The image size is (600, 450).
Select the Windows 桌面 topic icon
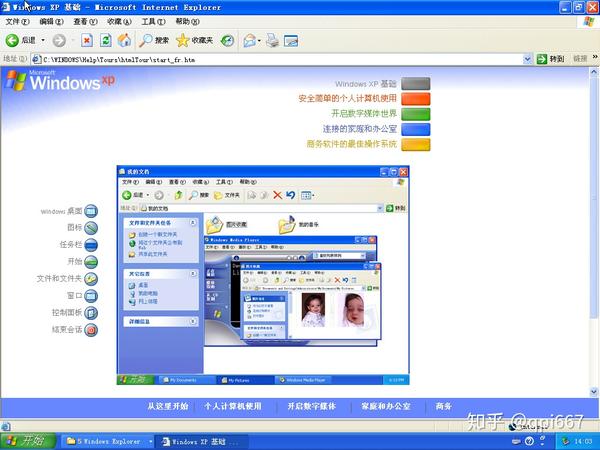(x=91, y=211)
